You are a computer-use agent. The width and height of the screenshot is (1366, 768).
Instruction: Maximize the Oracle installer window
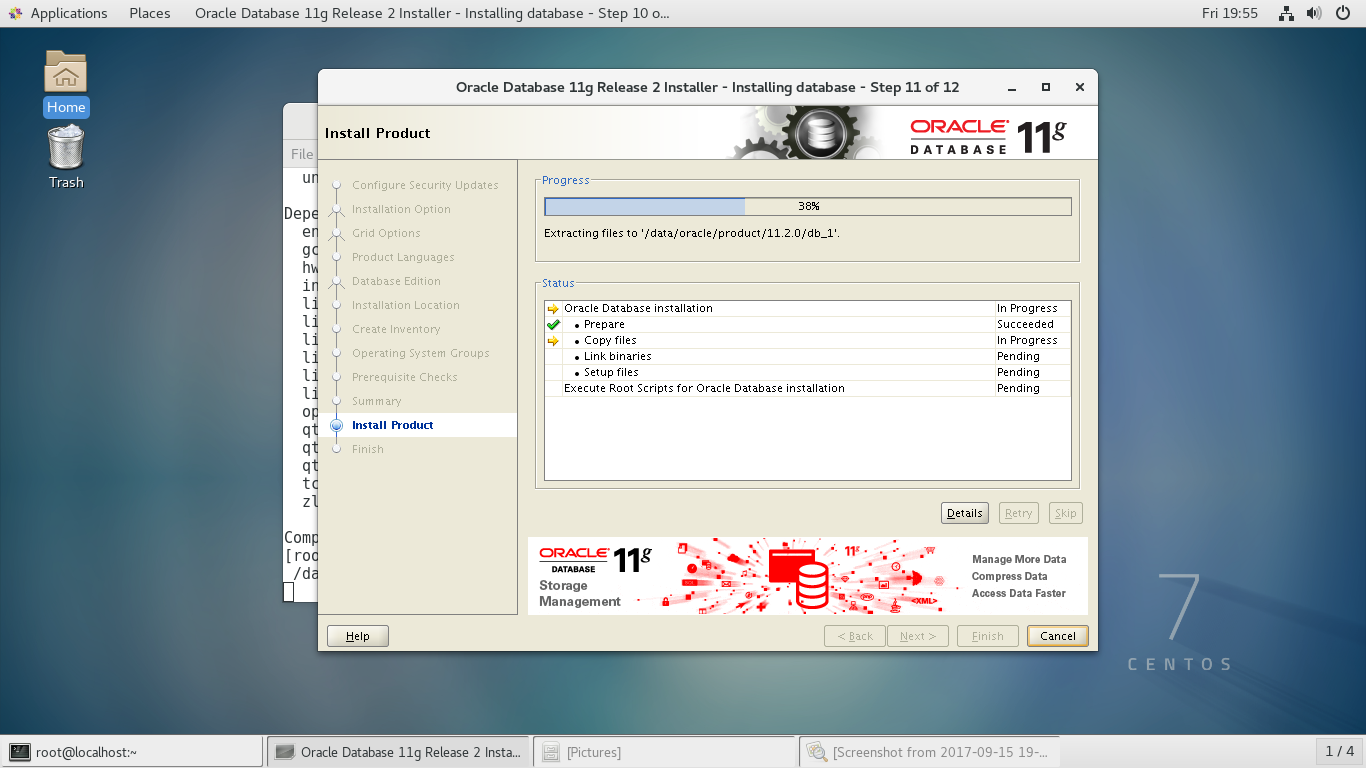[x=1046, y=87]
